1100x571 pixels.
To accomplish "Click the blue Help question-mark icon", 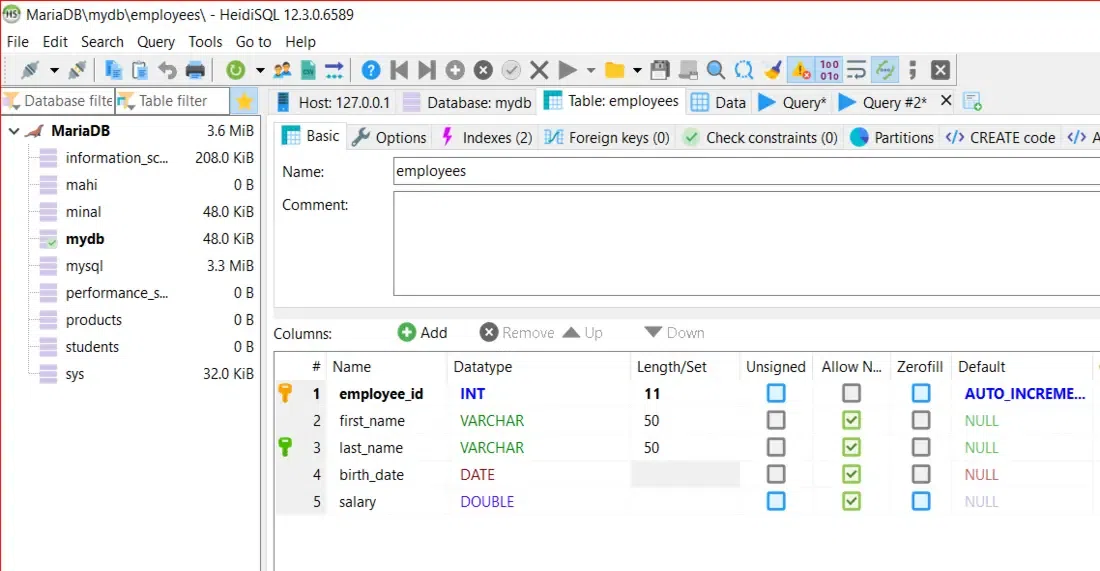I will pos(371,70).
